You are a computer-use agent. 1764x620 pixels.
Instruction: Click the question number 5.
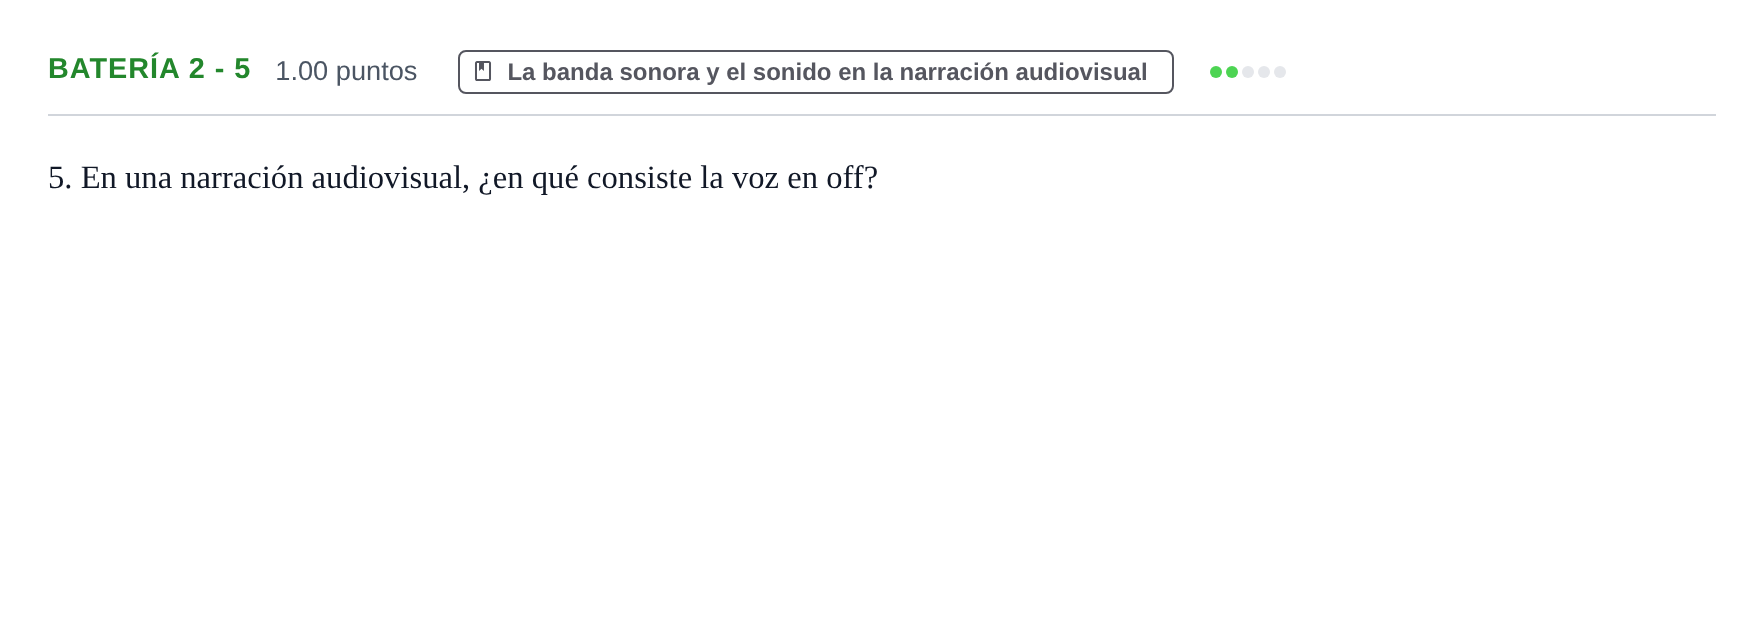(60, 178)
